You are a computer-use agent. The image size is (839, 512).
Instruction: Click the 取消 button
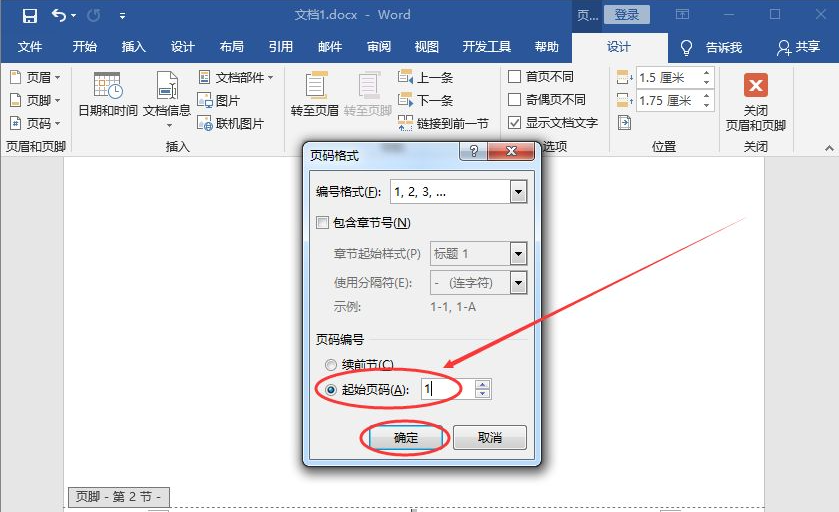489,438
